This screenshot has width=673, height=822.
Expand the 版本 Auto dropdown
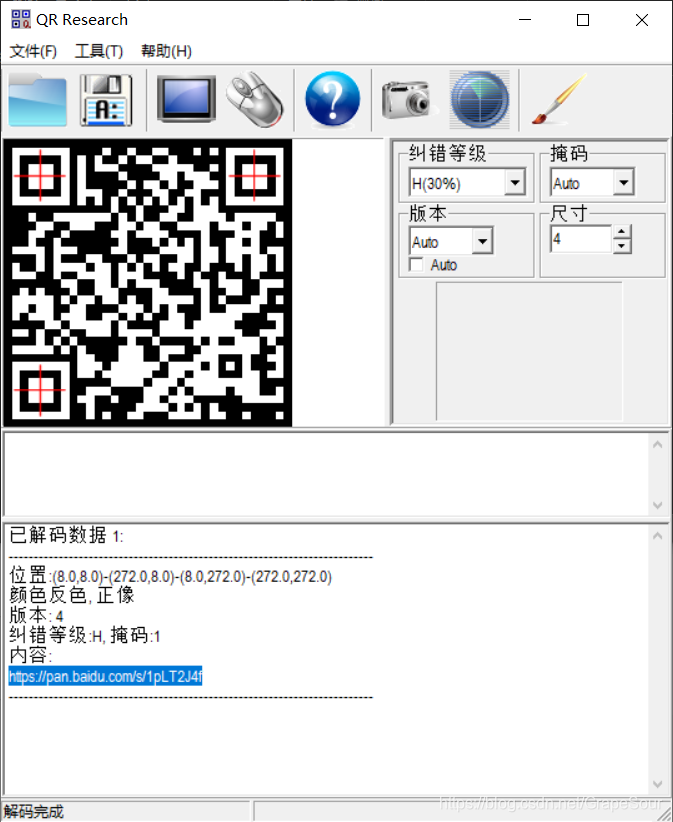(482, 242)
